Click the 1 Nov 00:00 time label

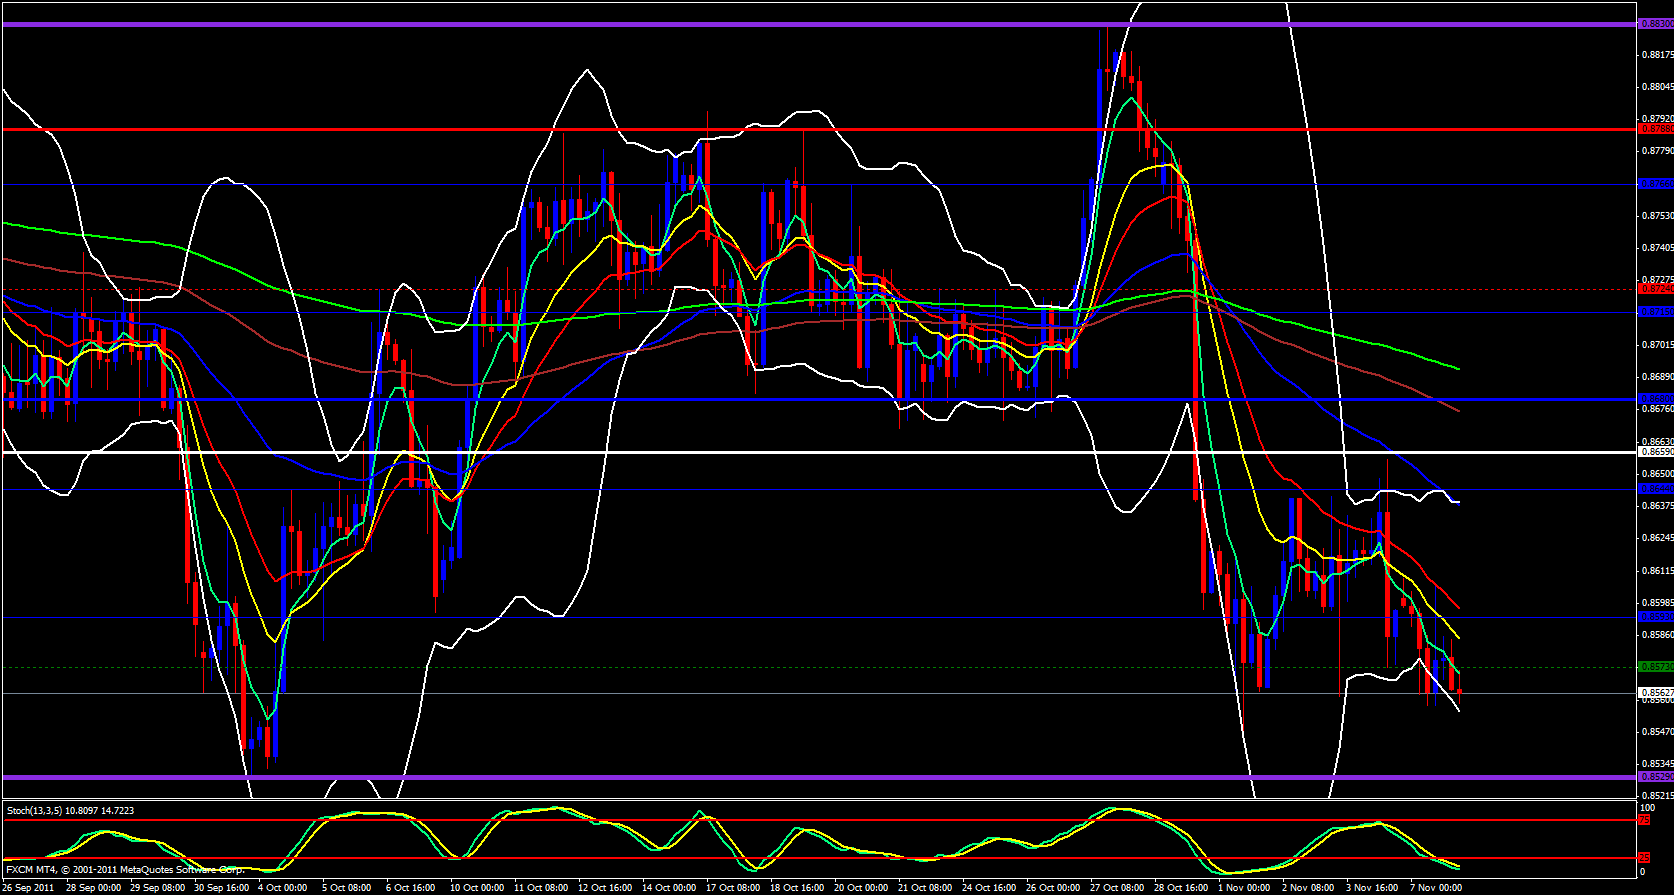(x=1245, y=888)
